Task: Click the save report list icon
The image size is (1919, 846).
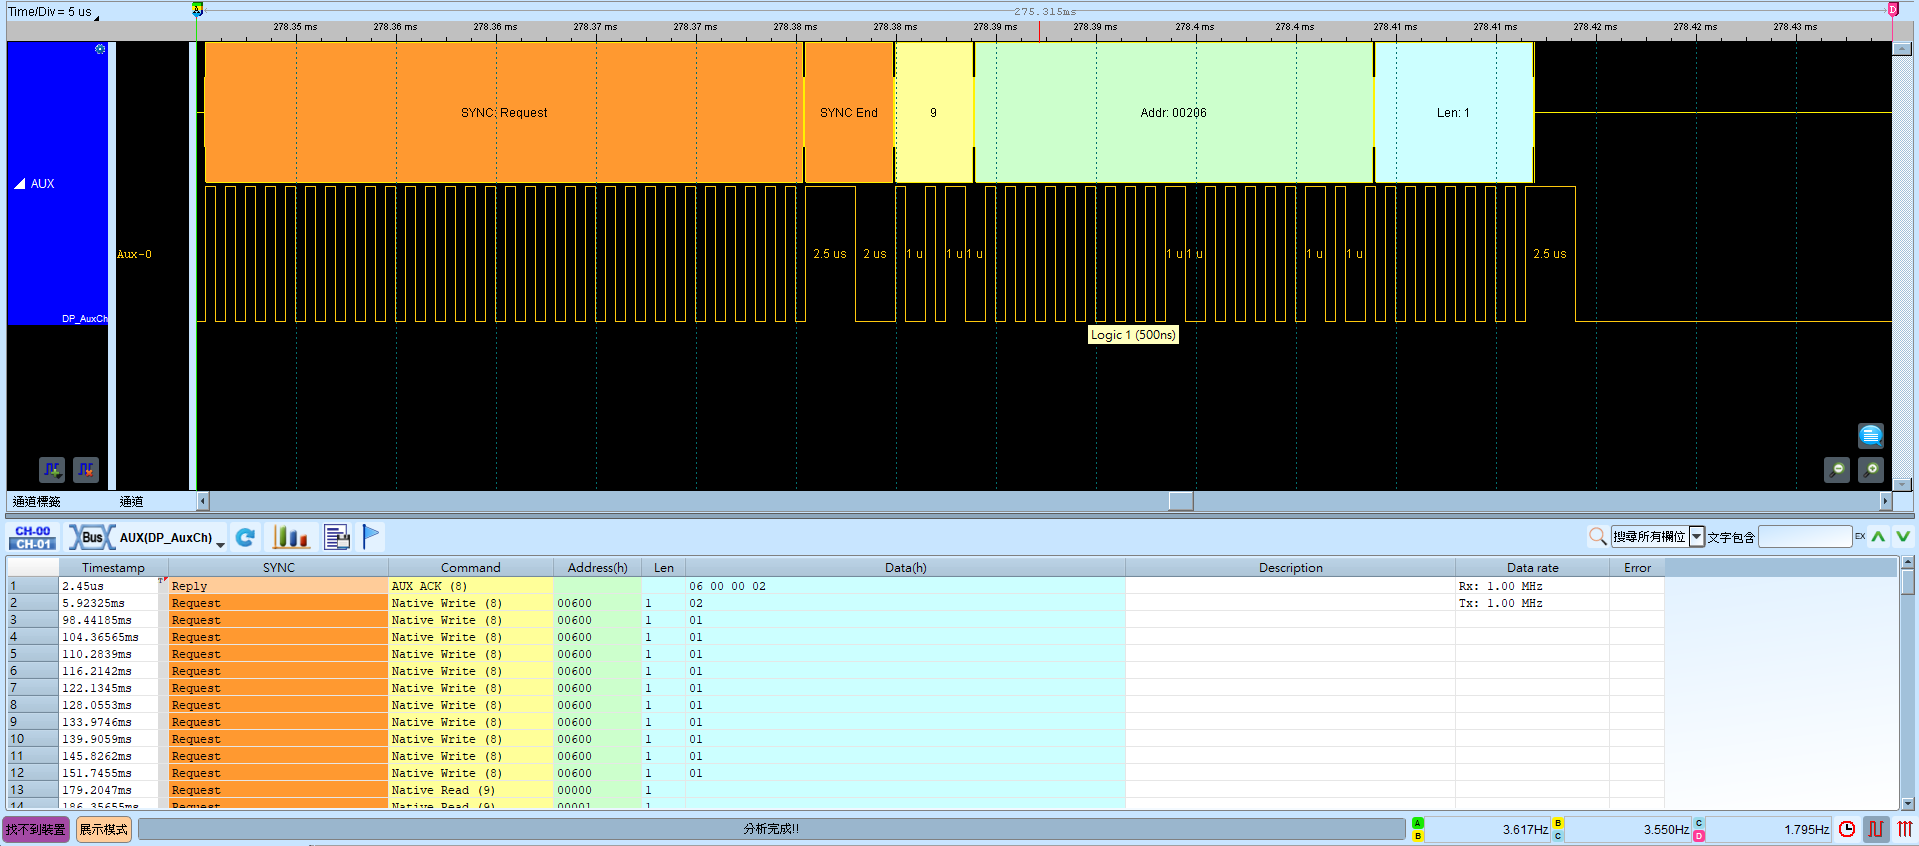Action: pyautogui.click(x=337, y=538)
